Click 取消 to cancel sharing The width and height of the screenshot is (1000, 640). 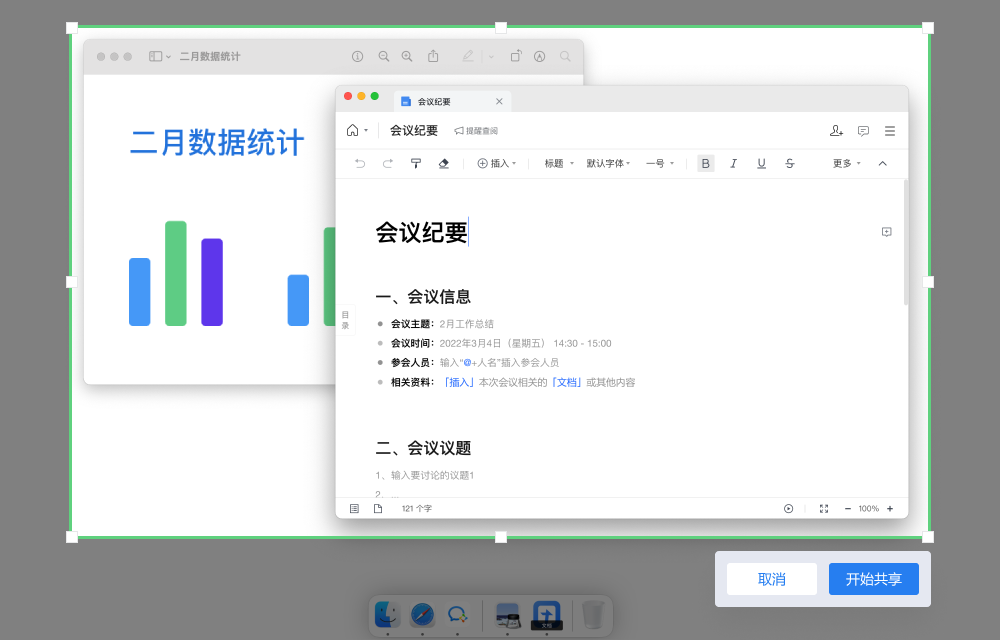point(772,579)
